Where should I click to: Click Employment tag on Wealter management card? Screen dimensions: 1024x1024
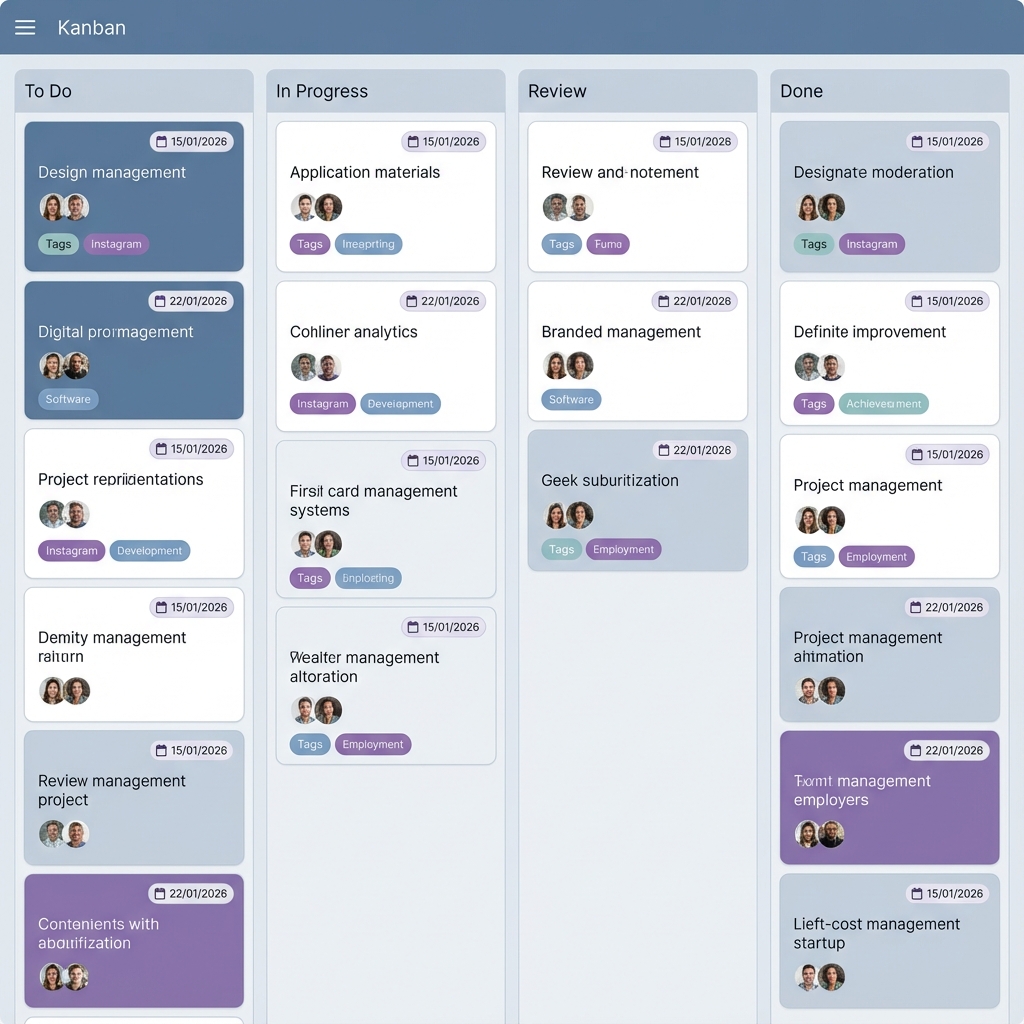tap(373, 744)
